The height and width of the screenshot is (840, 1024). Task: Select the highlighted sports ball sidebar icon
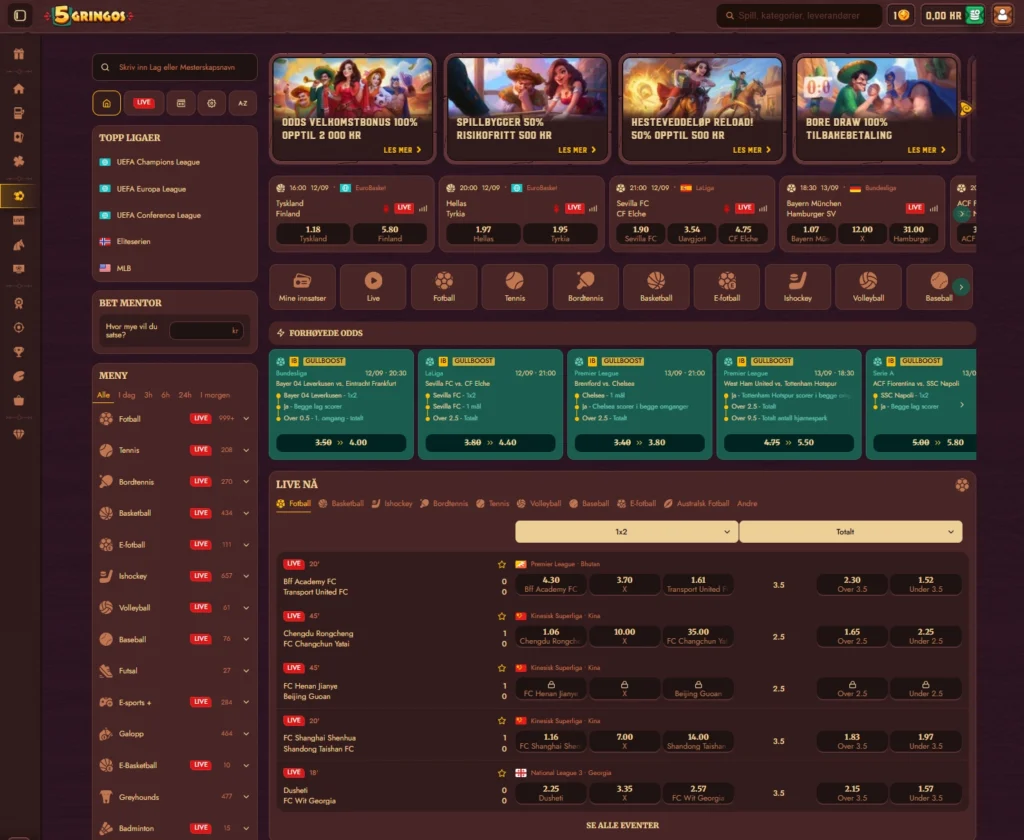(x=19, y=196)
